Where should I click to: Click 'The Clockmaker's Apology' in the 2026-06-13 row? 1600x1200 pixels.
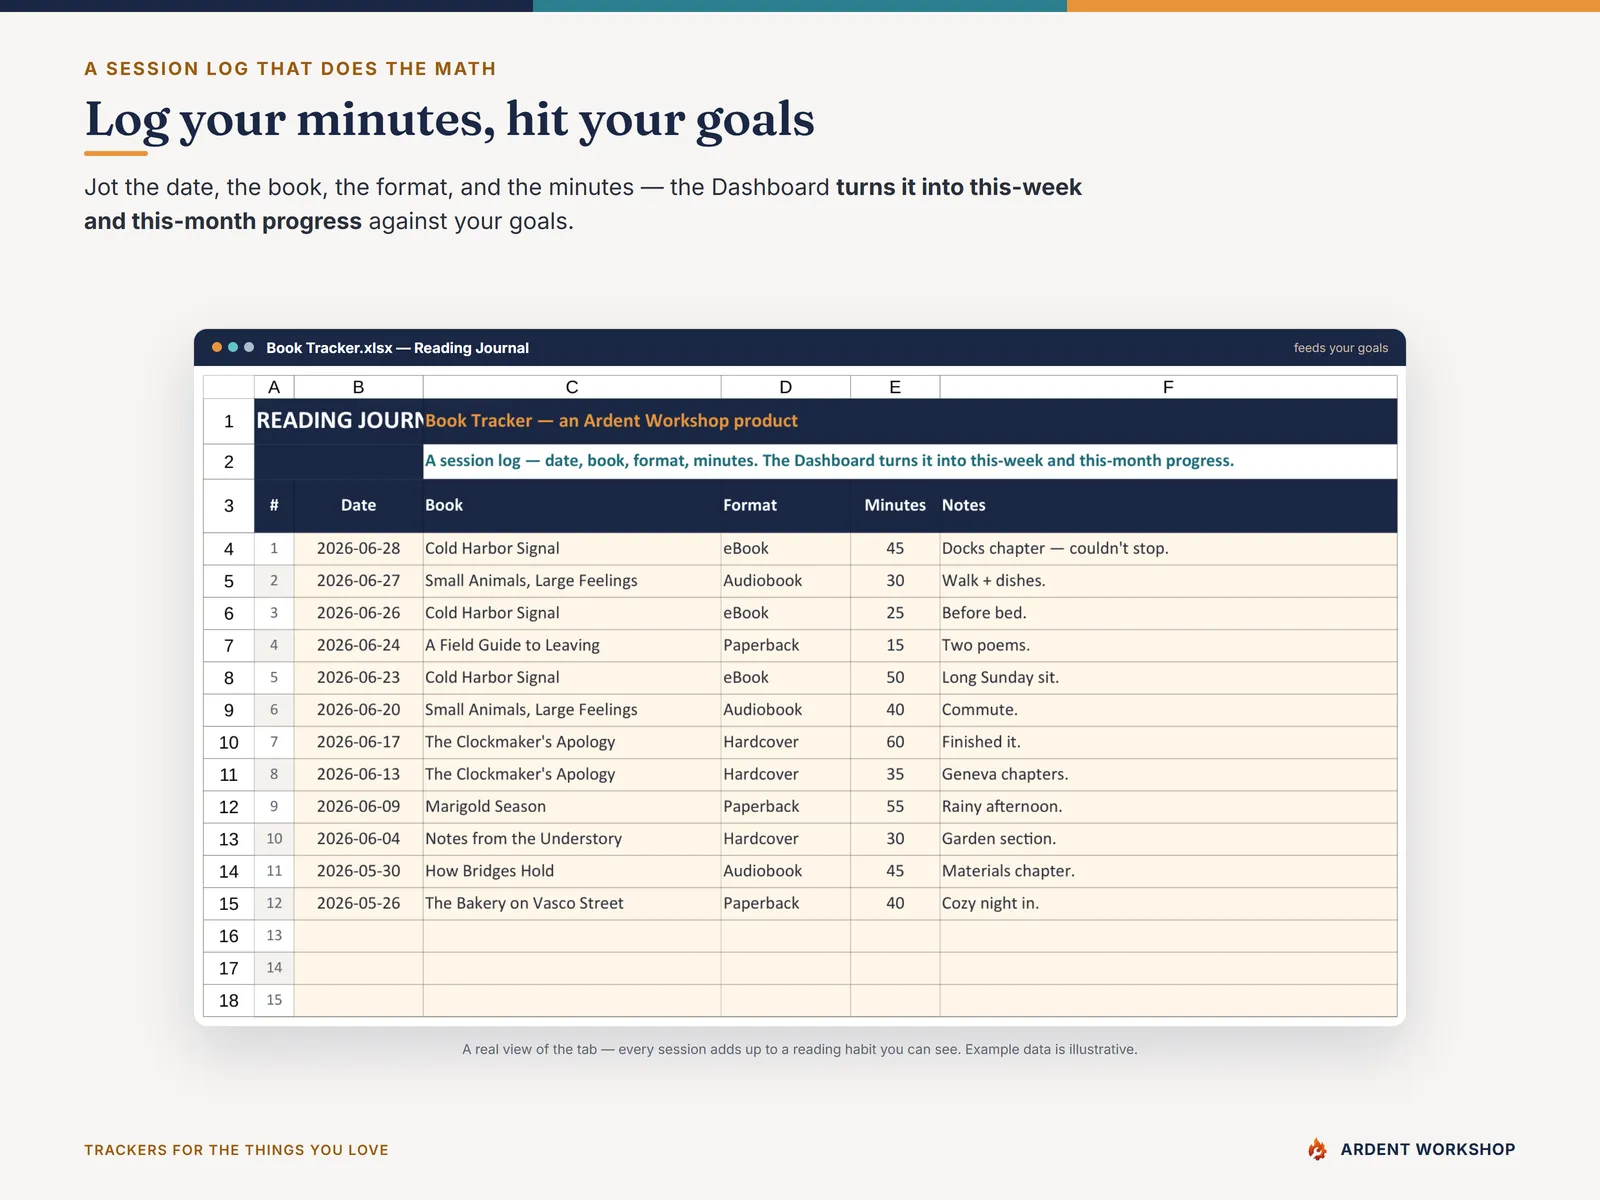[572, 774]
